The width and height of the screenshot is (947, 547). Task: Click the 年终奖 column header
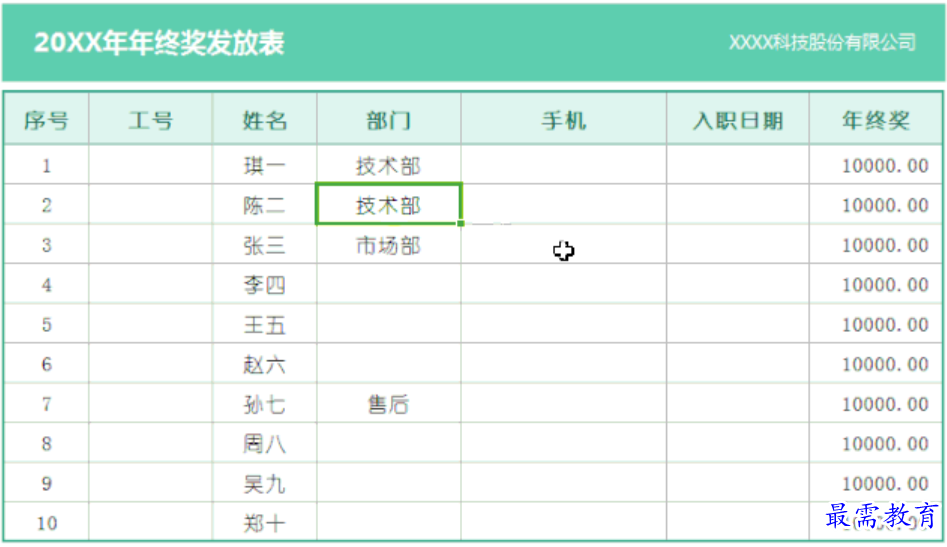tap(876, 119)
